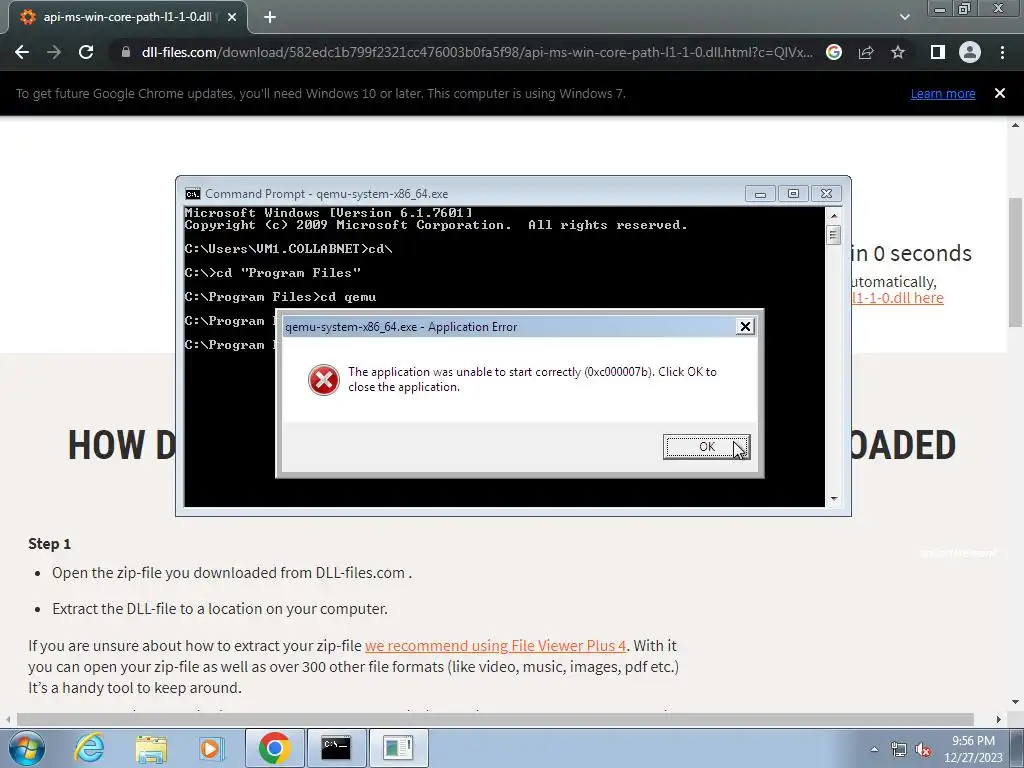Switch to Command Prompt taskbar button
Screen dimensions: 1024x768
pyautogui.click(x=336, y=748)
